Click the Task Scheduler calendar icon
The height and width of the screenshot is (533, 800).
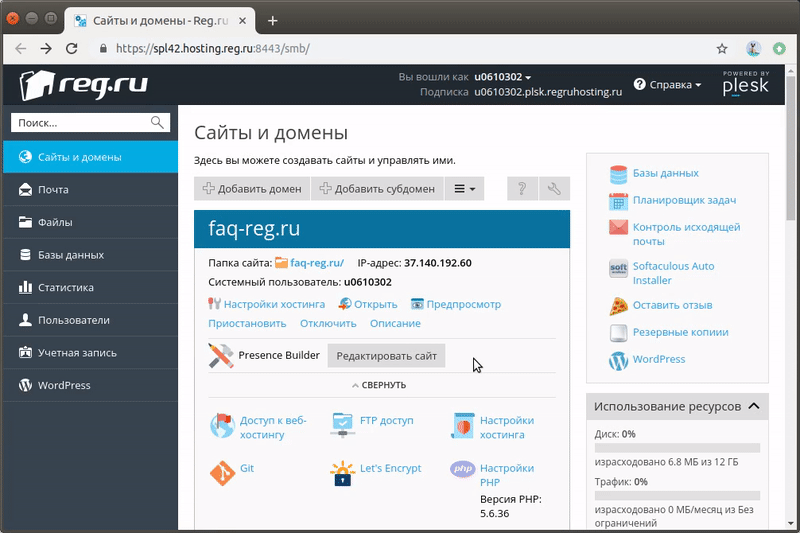click(x=618, y=201)
